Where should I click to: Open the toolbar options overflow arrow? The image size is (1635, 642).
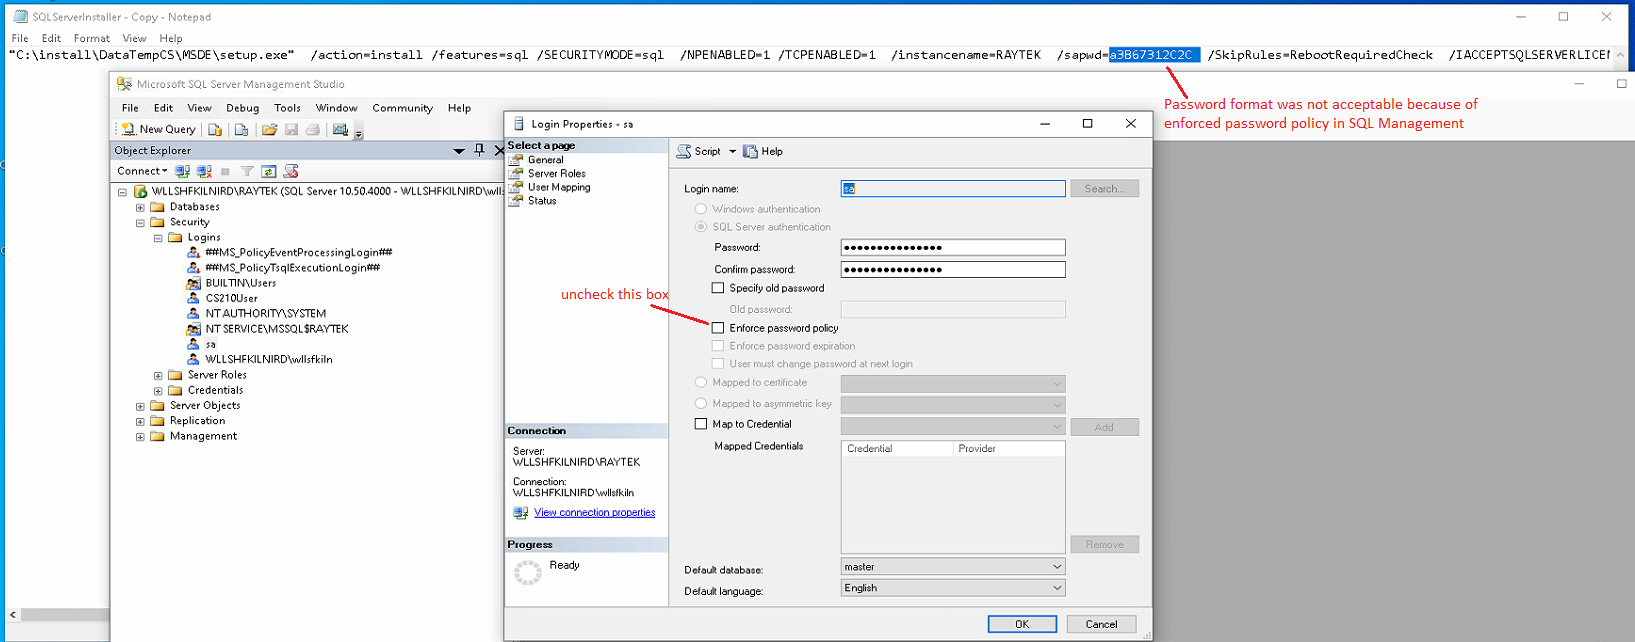pyautogui.click(x=358, y=132)
